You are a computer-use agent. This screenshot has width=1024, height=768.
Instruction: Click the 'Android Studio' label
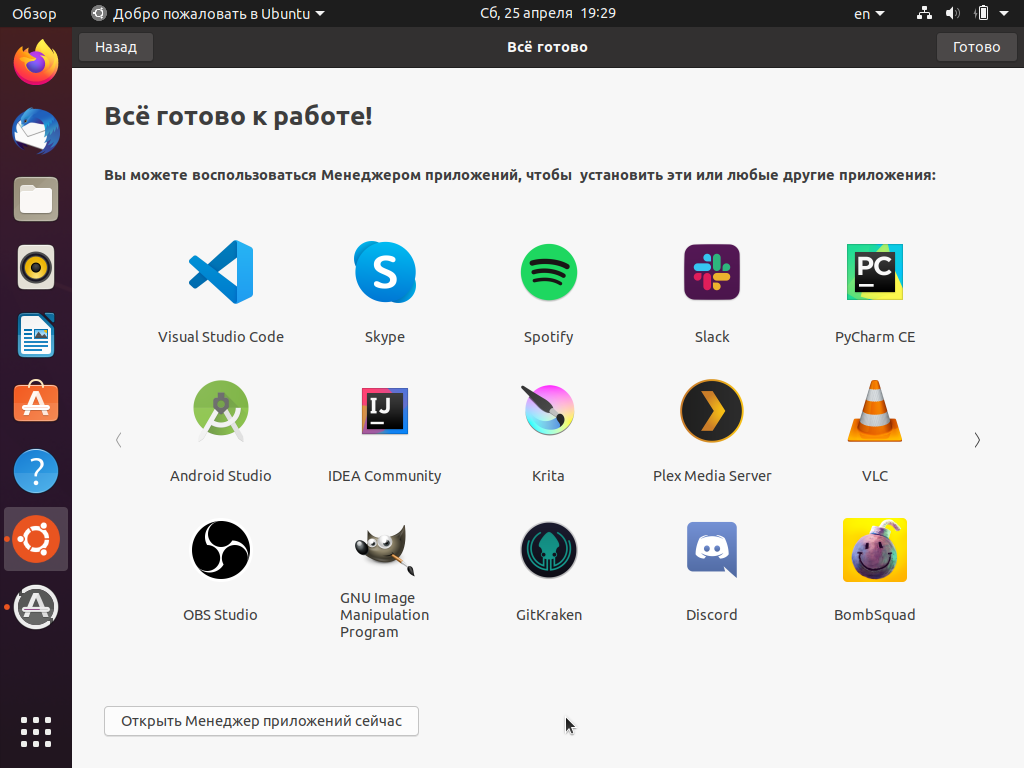[x=221, y=476]
